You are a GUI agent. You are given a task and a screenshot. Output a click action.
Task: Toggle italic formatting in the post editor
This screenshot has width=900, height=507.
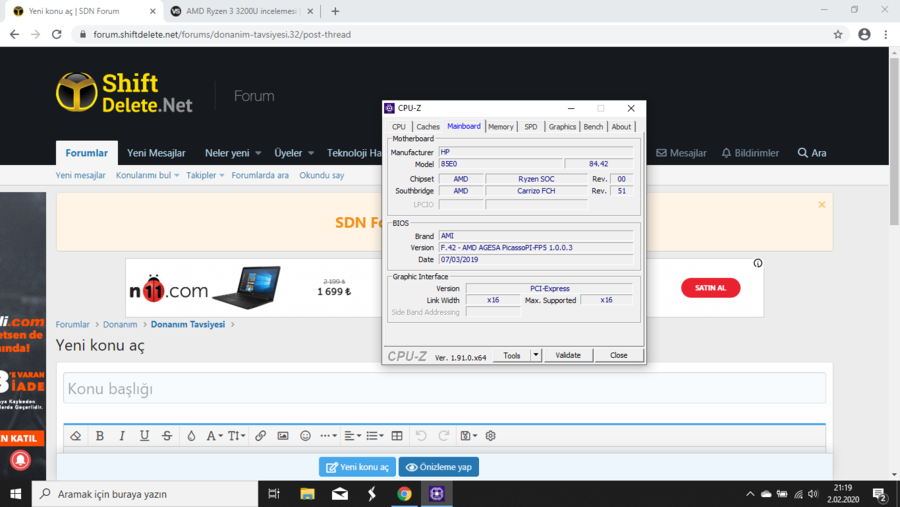[122, 436]
